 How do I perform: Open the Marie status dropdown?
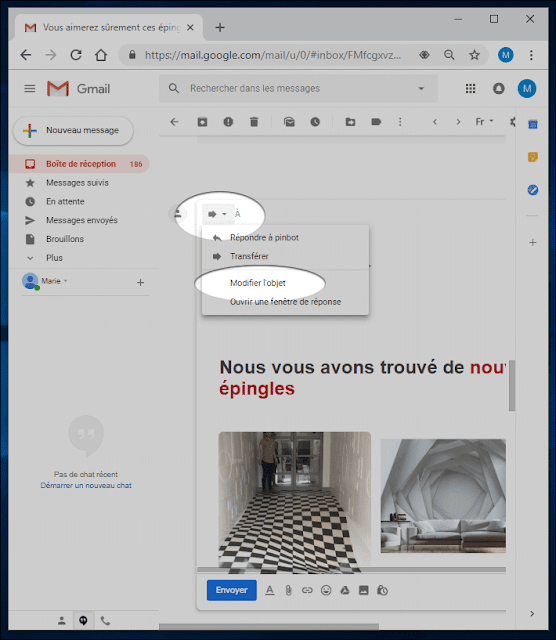tap(65, 281)
